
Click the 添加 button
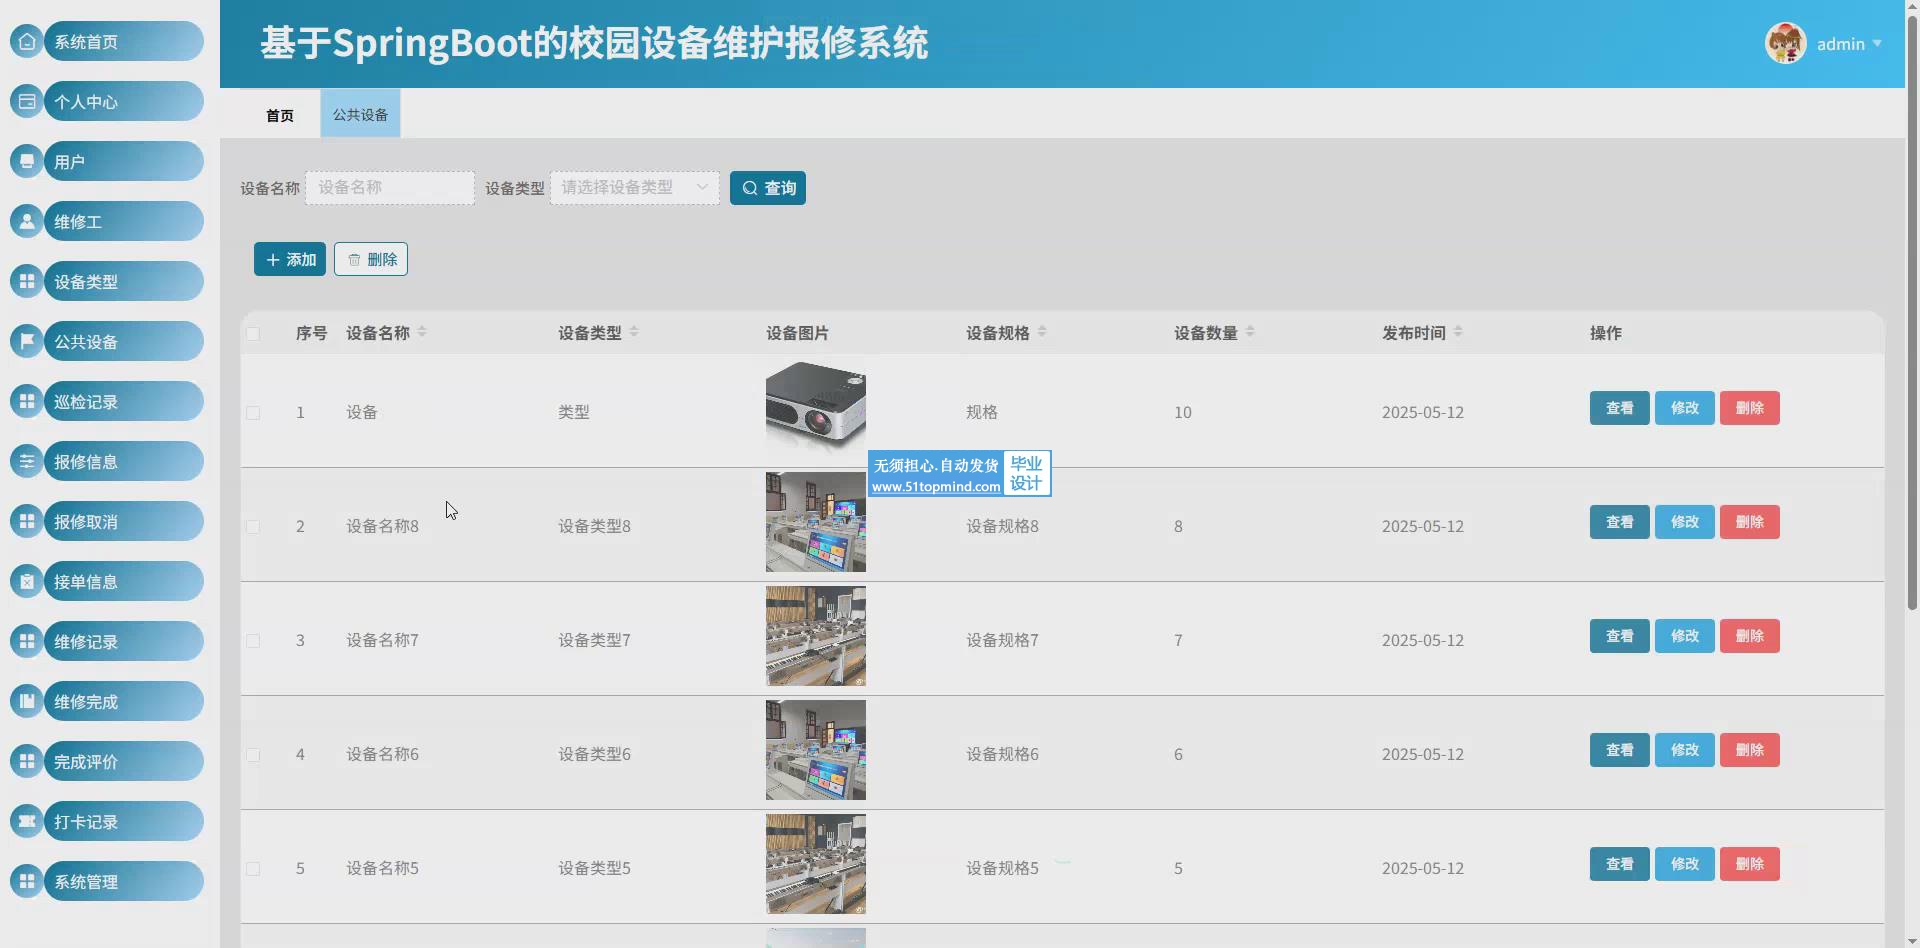coord(289,259)
